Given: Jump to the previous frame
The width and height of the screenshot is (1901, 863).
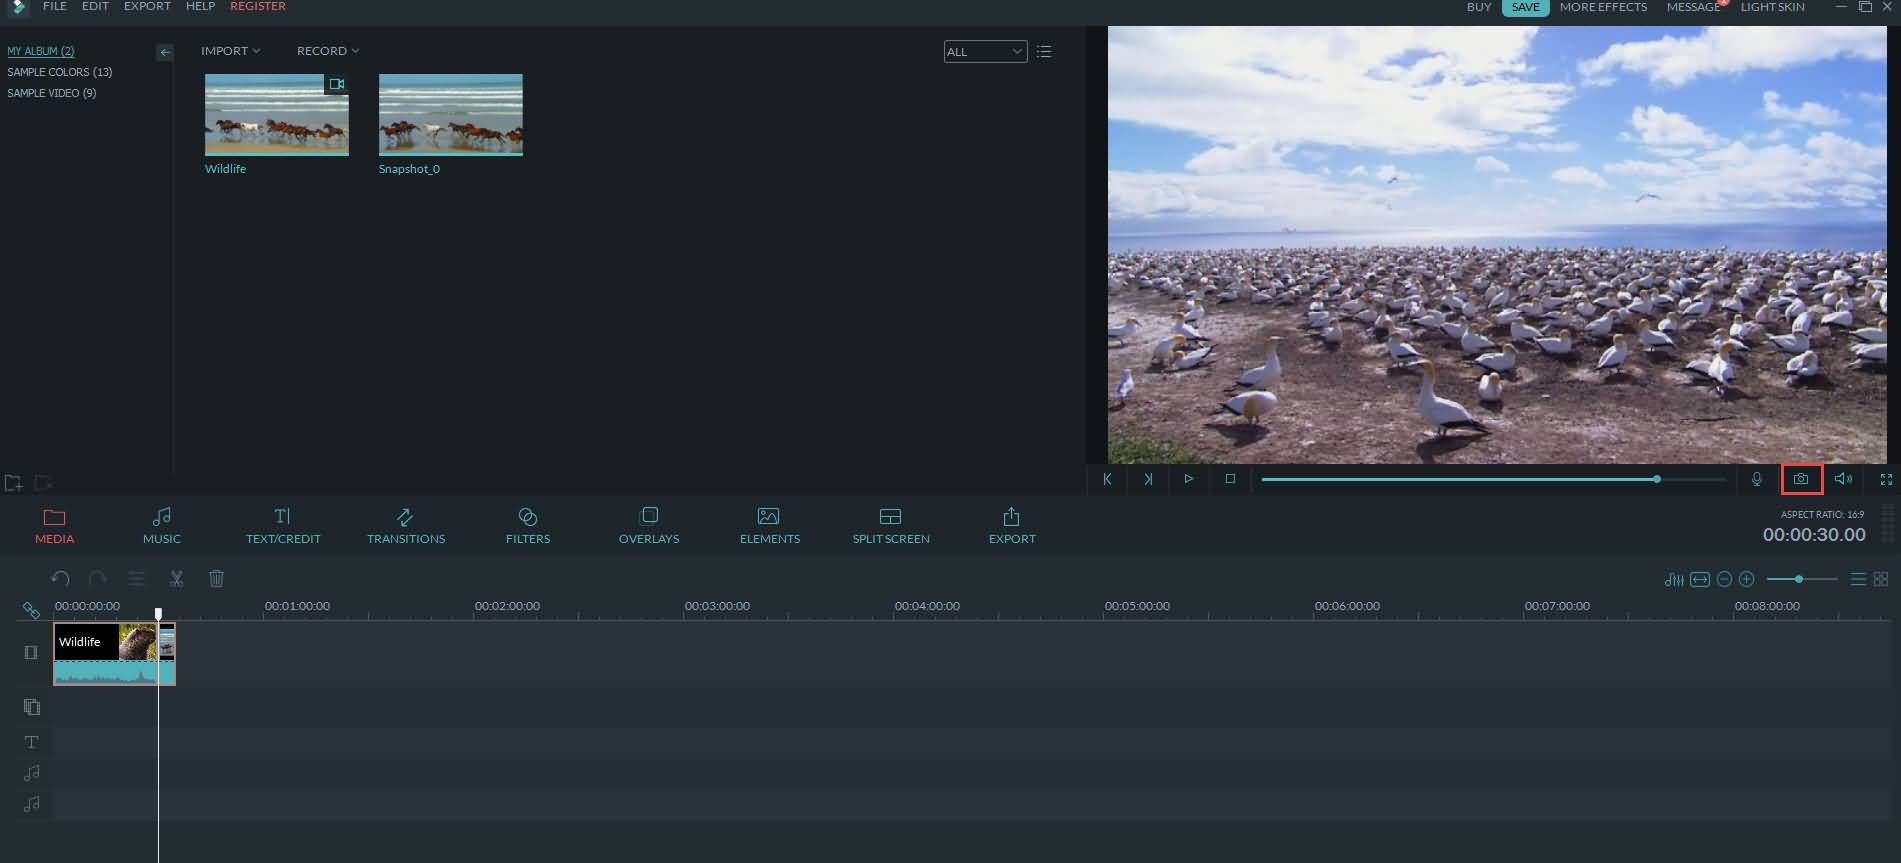Looking at the screenshot, I should 1107,479.
